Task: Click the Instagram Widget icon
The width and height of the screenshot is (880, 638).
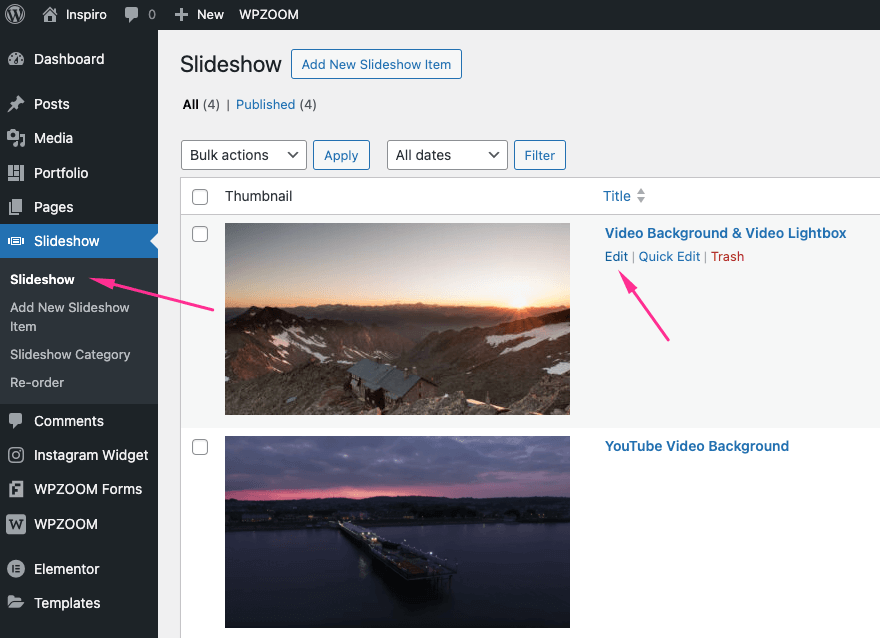Action: point(16,455)
